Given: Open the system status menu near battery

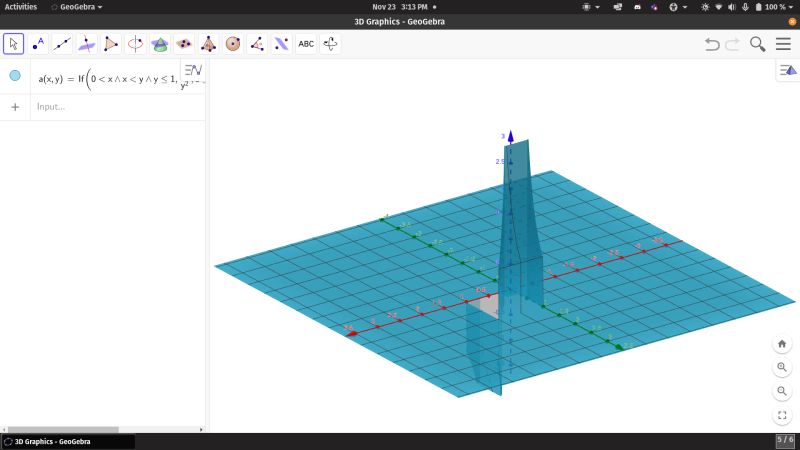Looking at the screenshot, I should 747,7.
